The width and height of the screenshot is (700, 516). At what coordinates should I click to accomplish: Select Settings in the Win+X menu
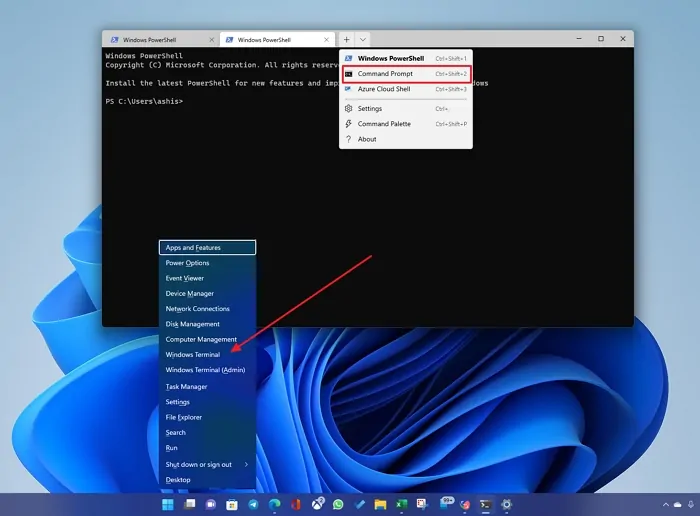point(207,402)
